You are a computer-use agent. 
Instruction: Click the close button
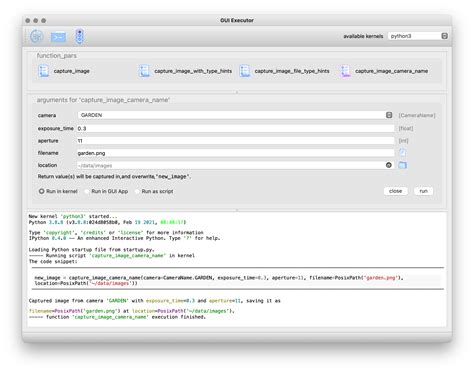[396, 191]
